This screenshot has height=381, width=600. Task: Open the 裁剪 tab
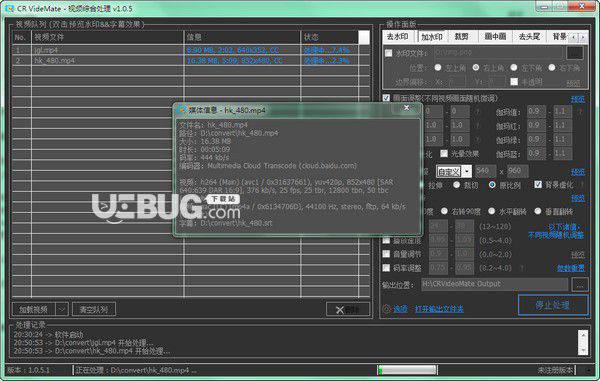(461, 37)
